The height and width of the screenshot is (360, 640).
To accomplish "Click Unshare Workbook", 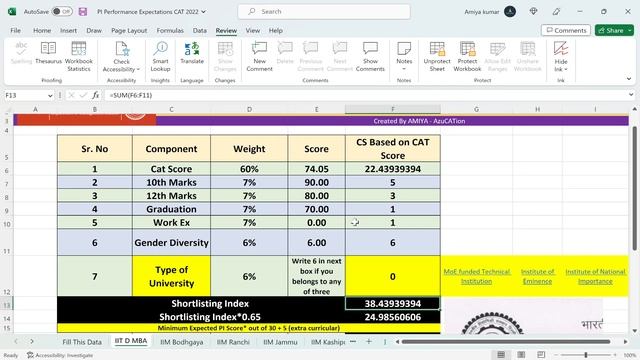I will [527, 56].
